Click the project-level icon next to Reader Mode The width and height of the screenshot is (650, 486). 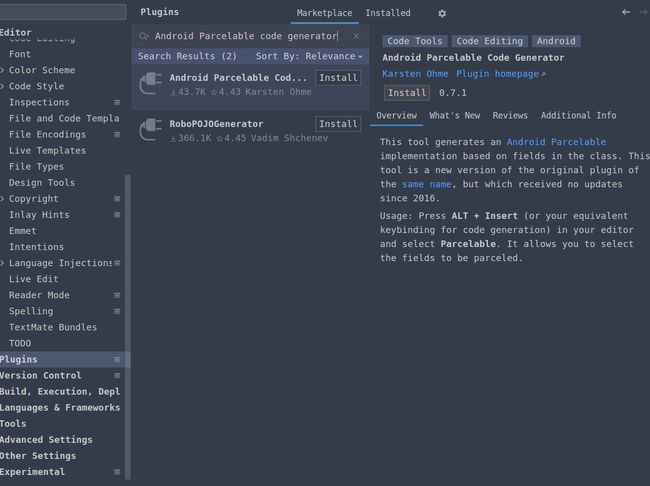[117, 295]
